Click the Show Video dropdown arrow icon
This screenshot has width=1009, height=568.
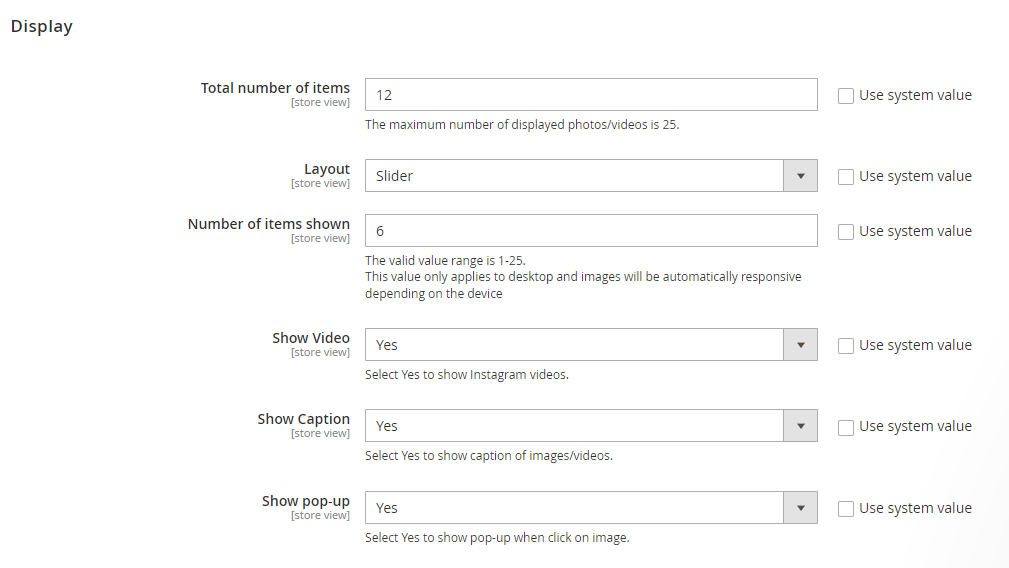(x=800, y=345)
